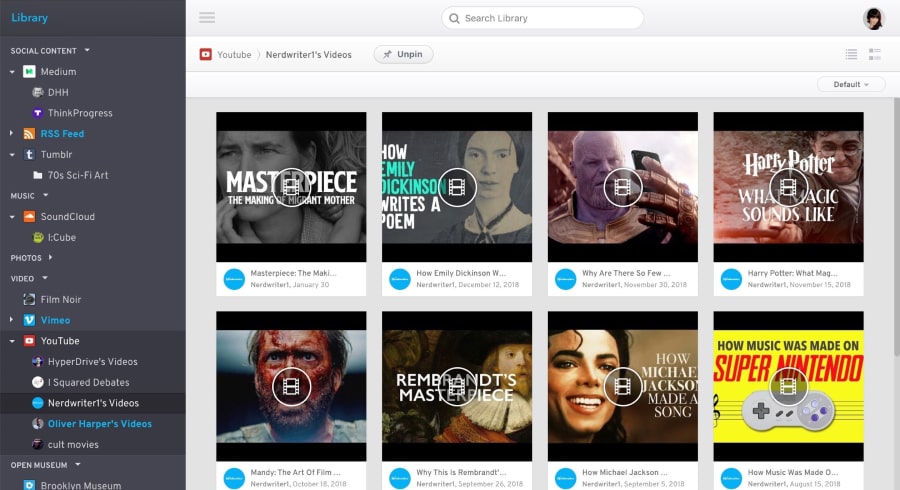
Task: Click channel avatar on Masterpiece video card
Action: click(234, 279)
